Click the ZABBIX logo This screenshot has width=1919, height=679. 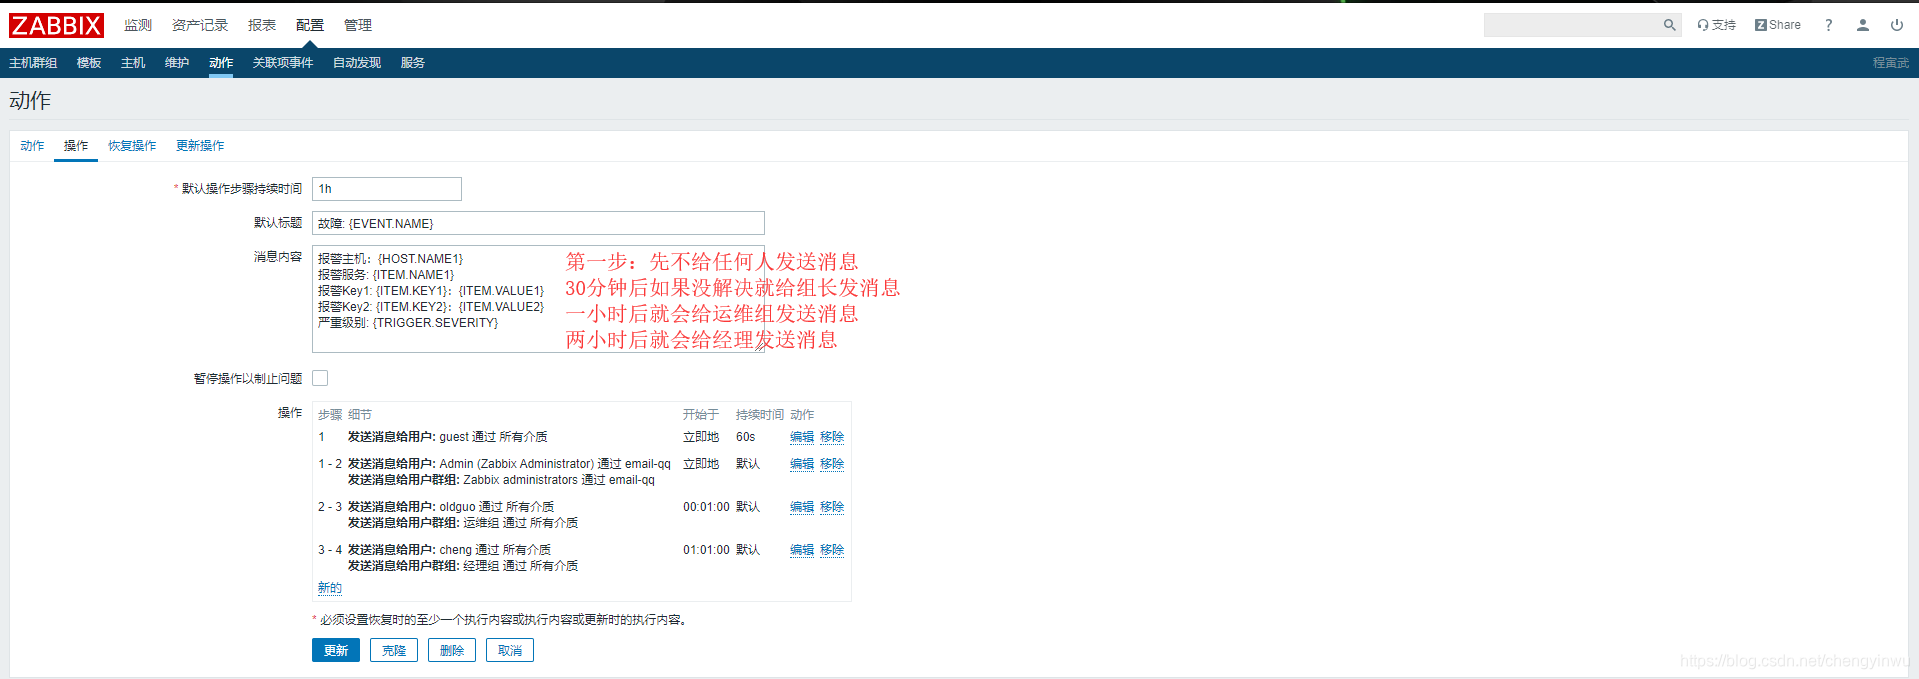pyautogui.click(x=56, y=25)
